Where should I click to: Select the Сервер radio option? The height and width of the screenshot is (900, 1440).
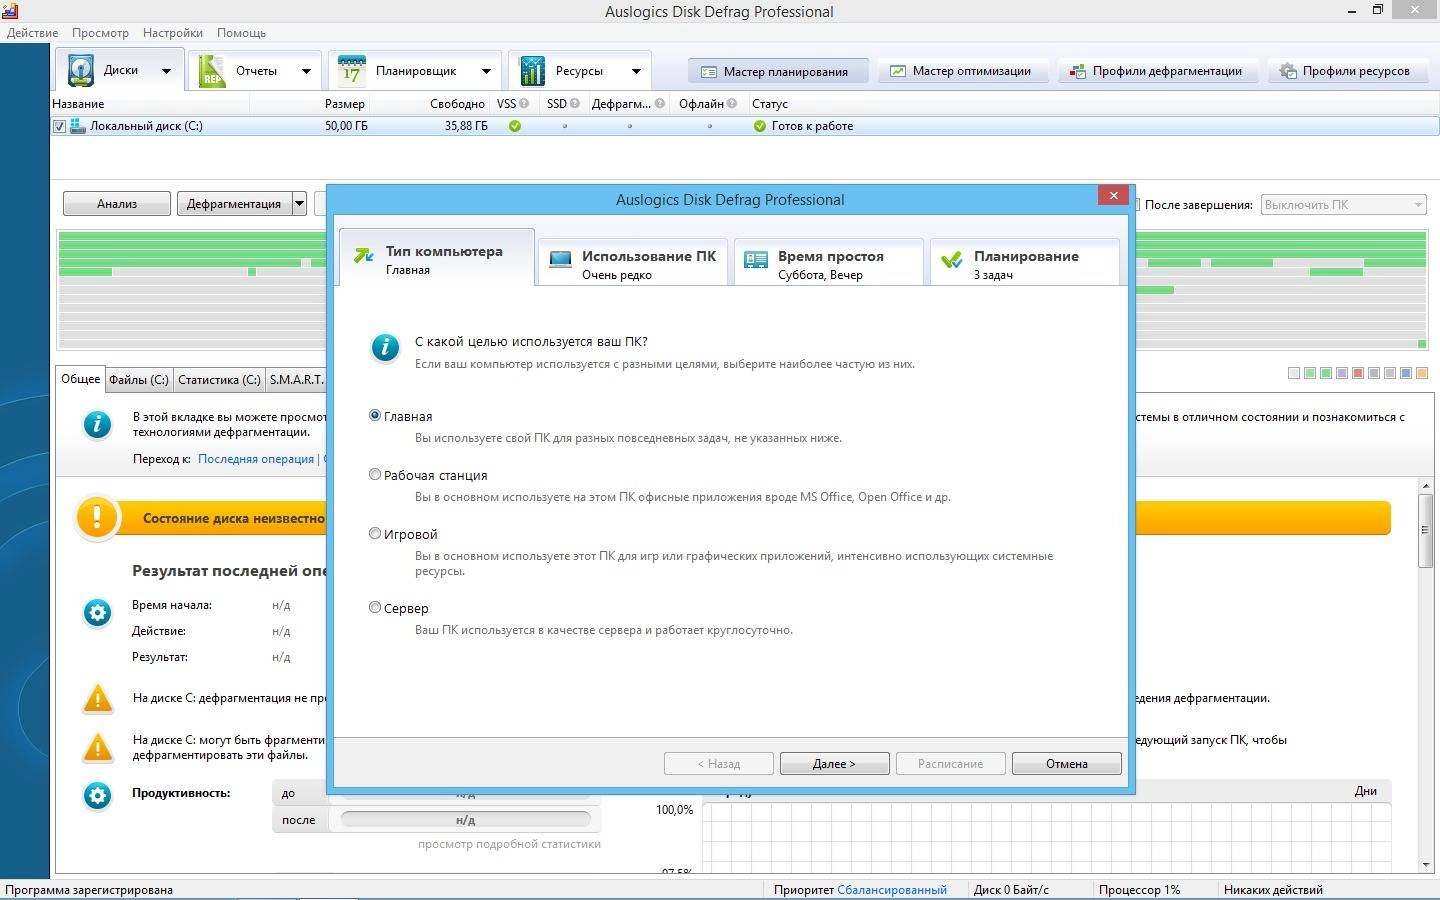375,607
